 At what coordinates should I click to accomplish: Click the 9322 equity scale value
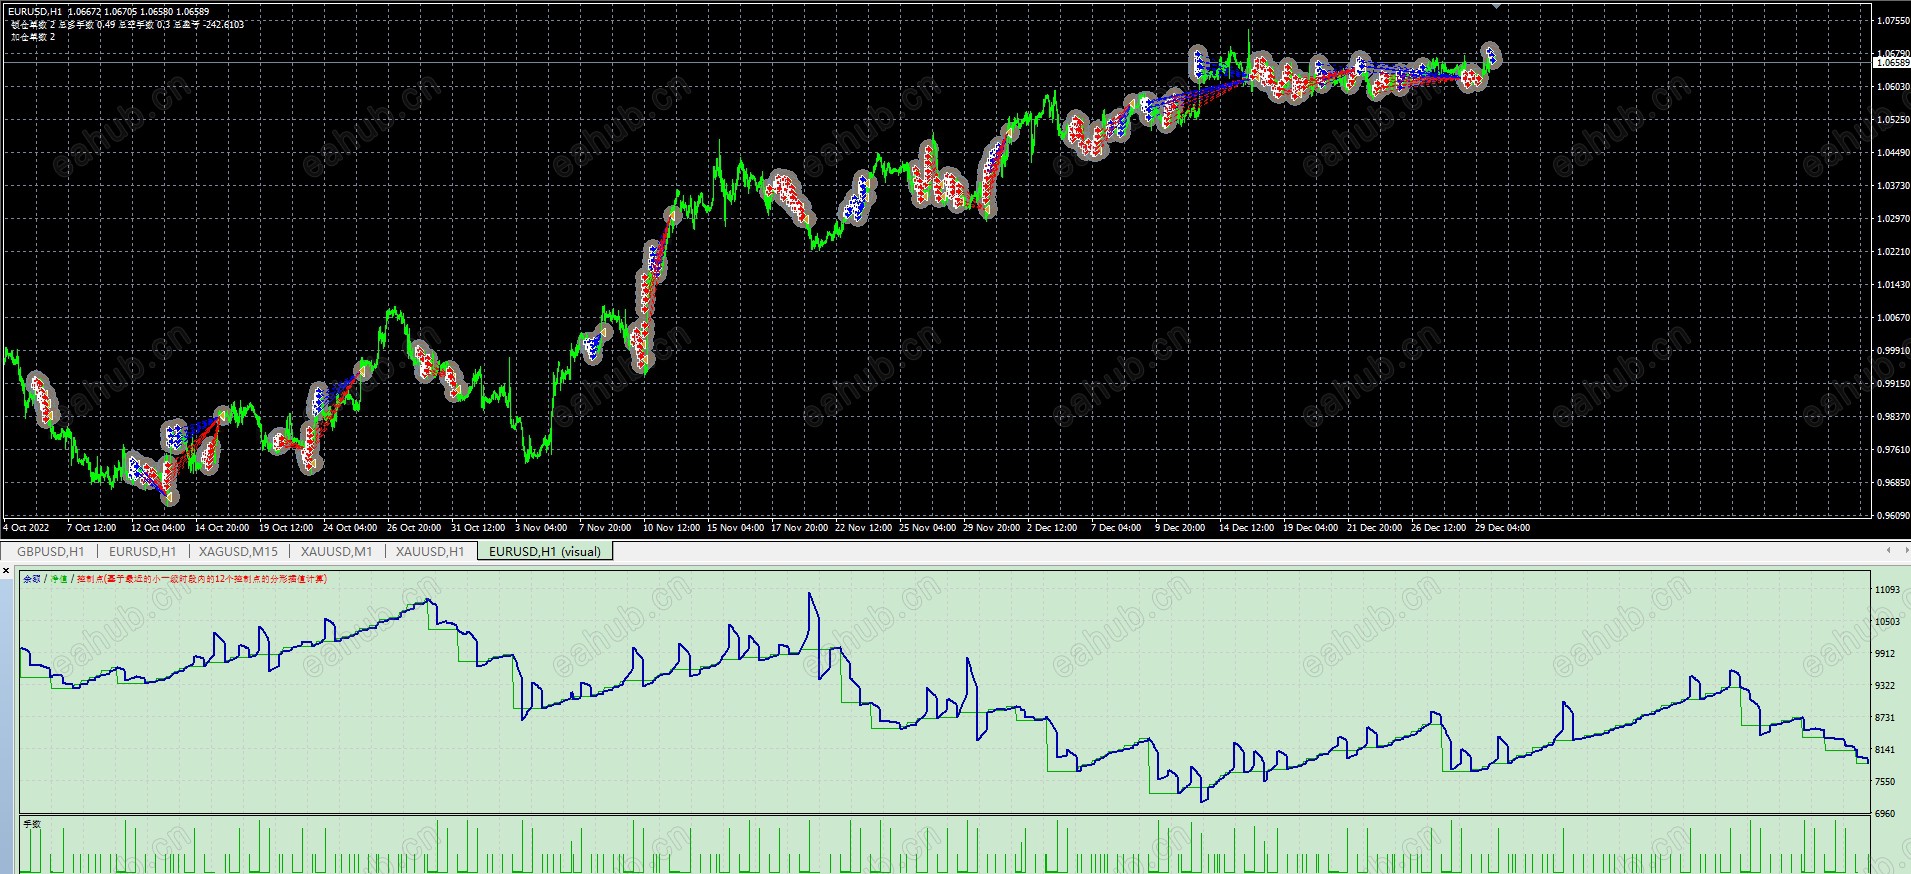[x=1885, y=686]
